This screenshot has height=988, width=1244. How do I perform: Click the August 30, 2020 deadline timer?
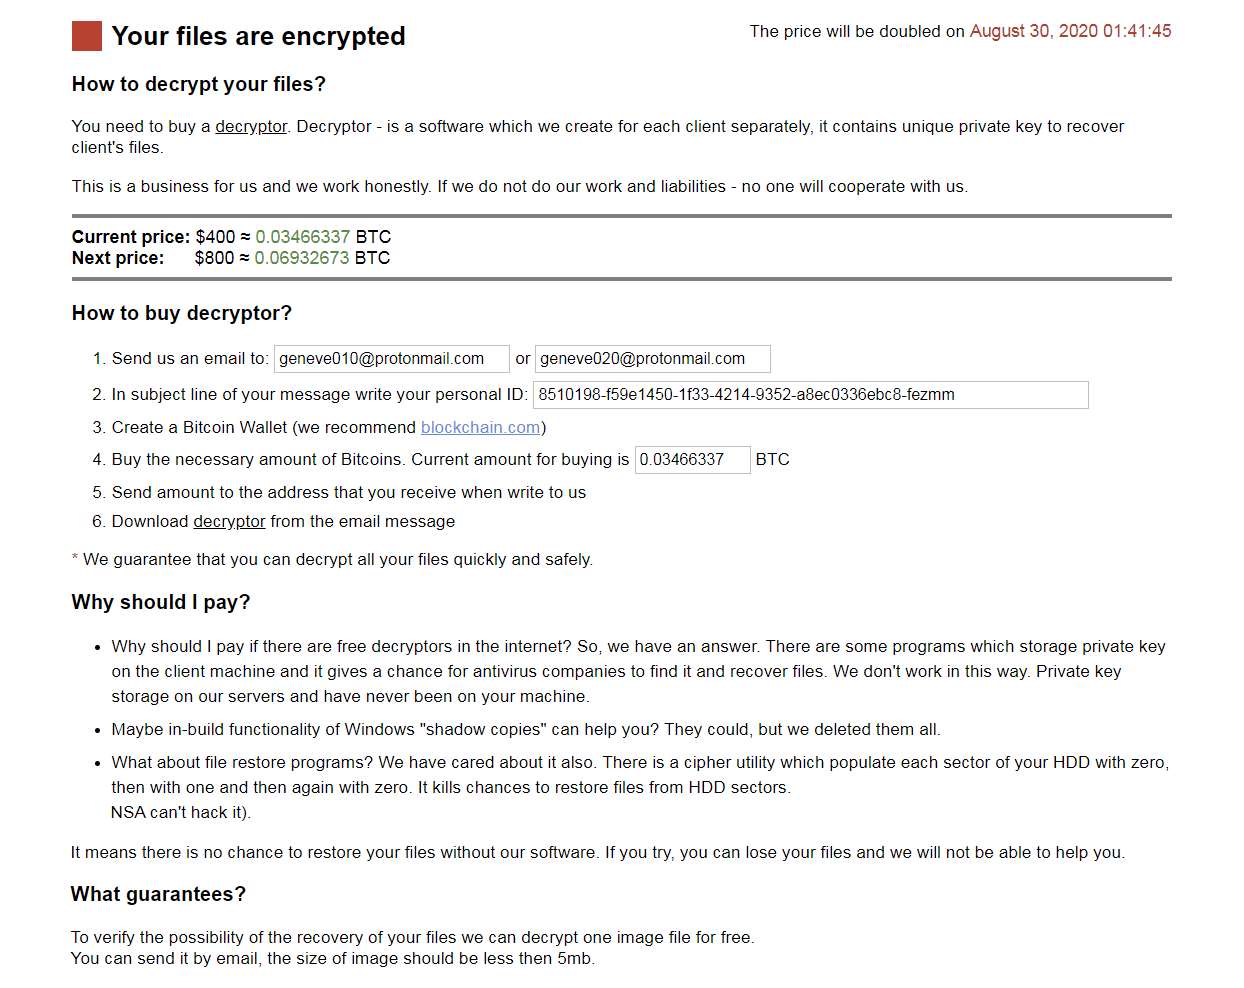[x=1070, y=31]
